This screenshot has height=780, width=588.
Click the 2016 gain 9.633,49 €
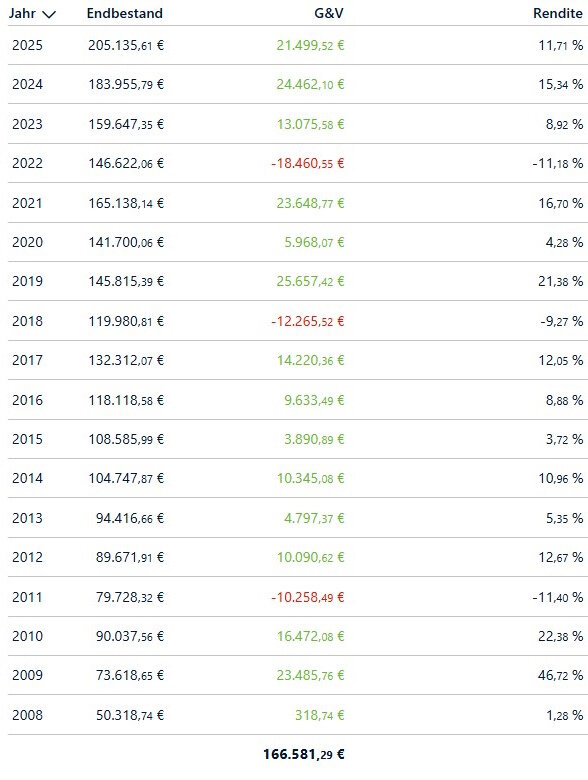[314, 400]
